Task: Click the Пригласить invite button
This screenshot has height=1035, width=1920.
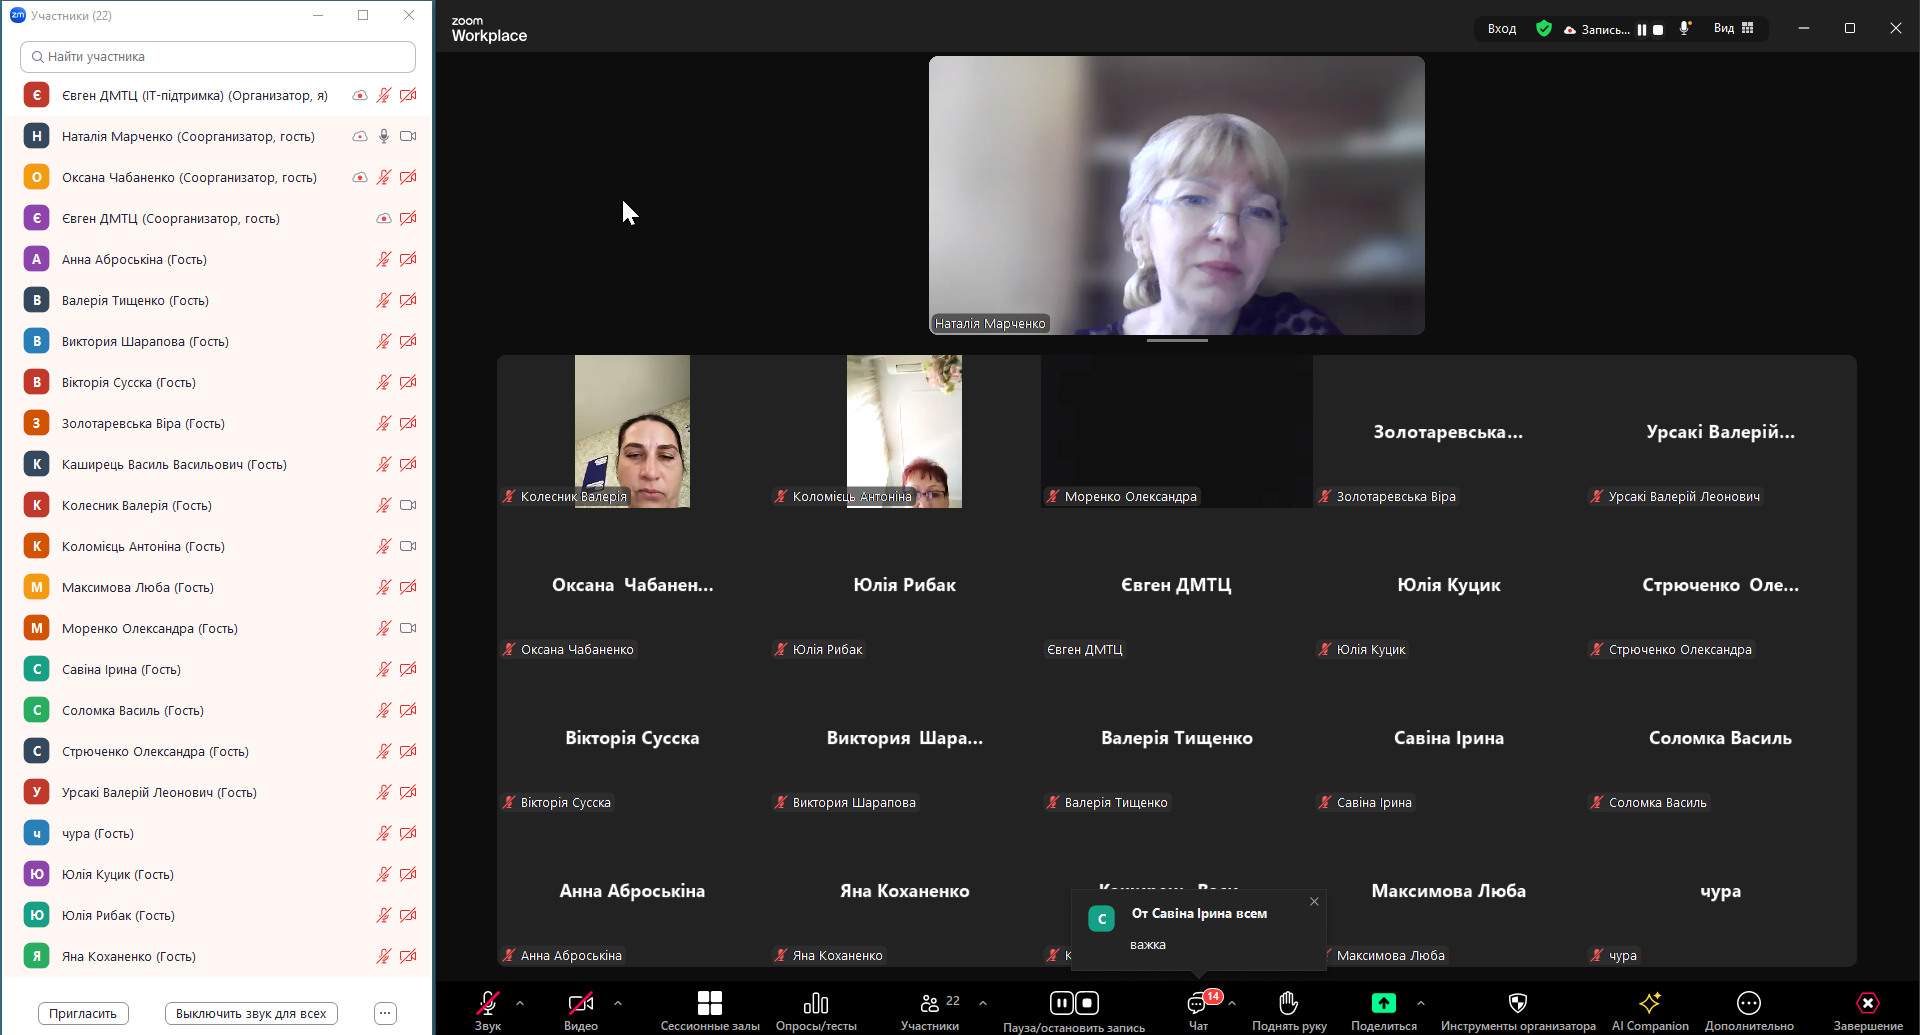Action: [x=83, y=1013]
